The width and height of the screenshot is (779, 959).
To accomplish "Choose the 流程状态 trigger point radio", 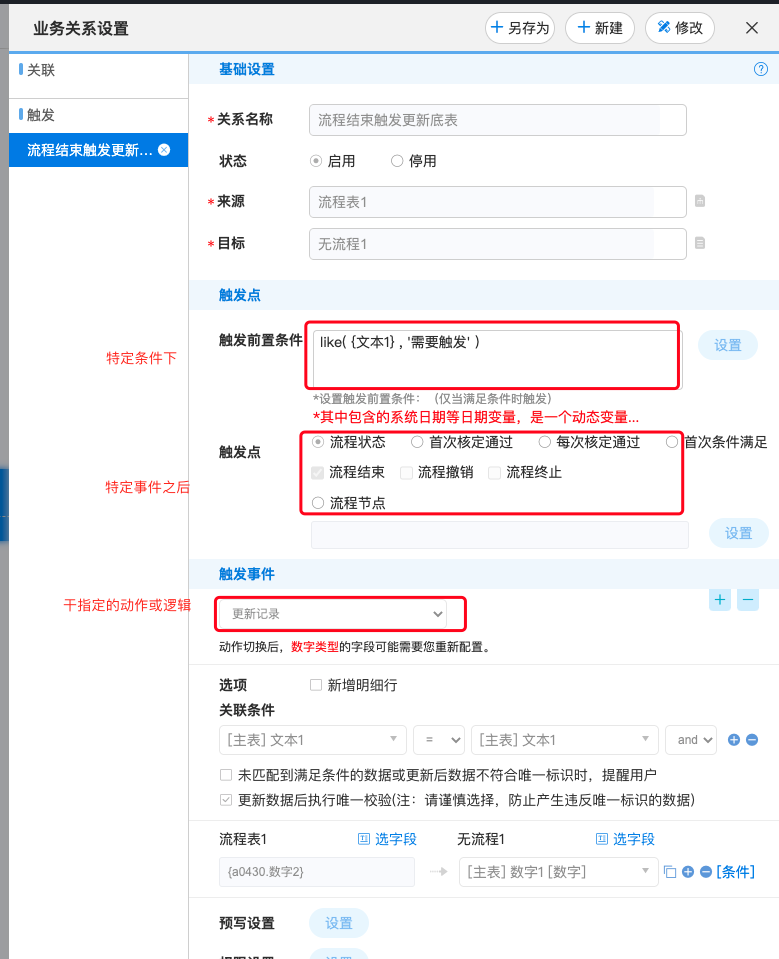I will [318, 442].
